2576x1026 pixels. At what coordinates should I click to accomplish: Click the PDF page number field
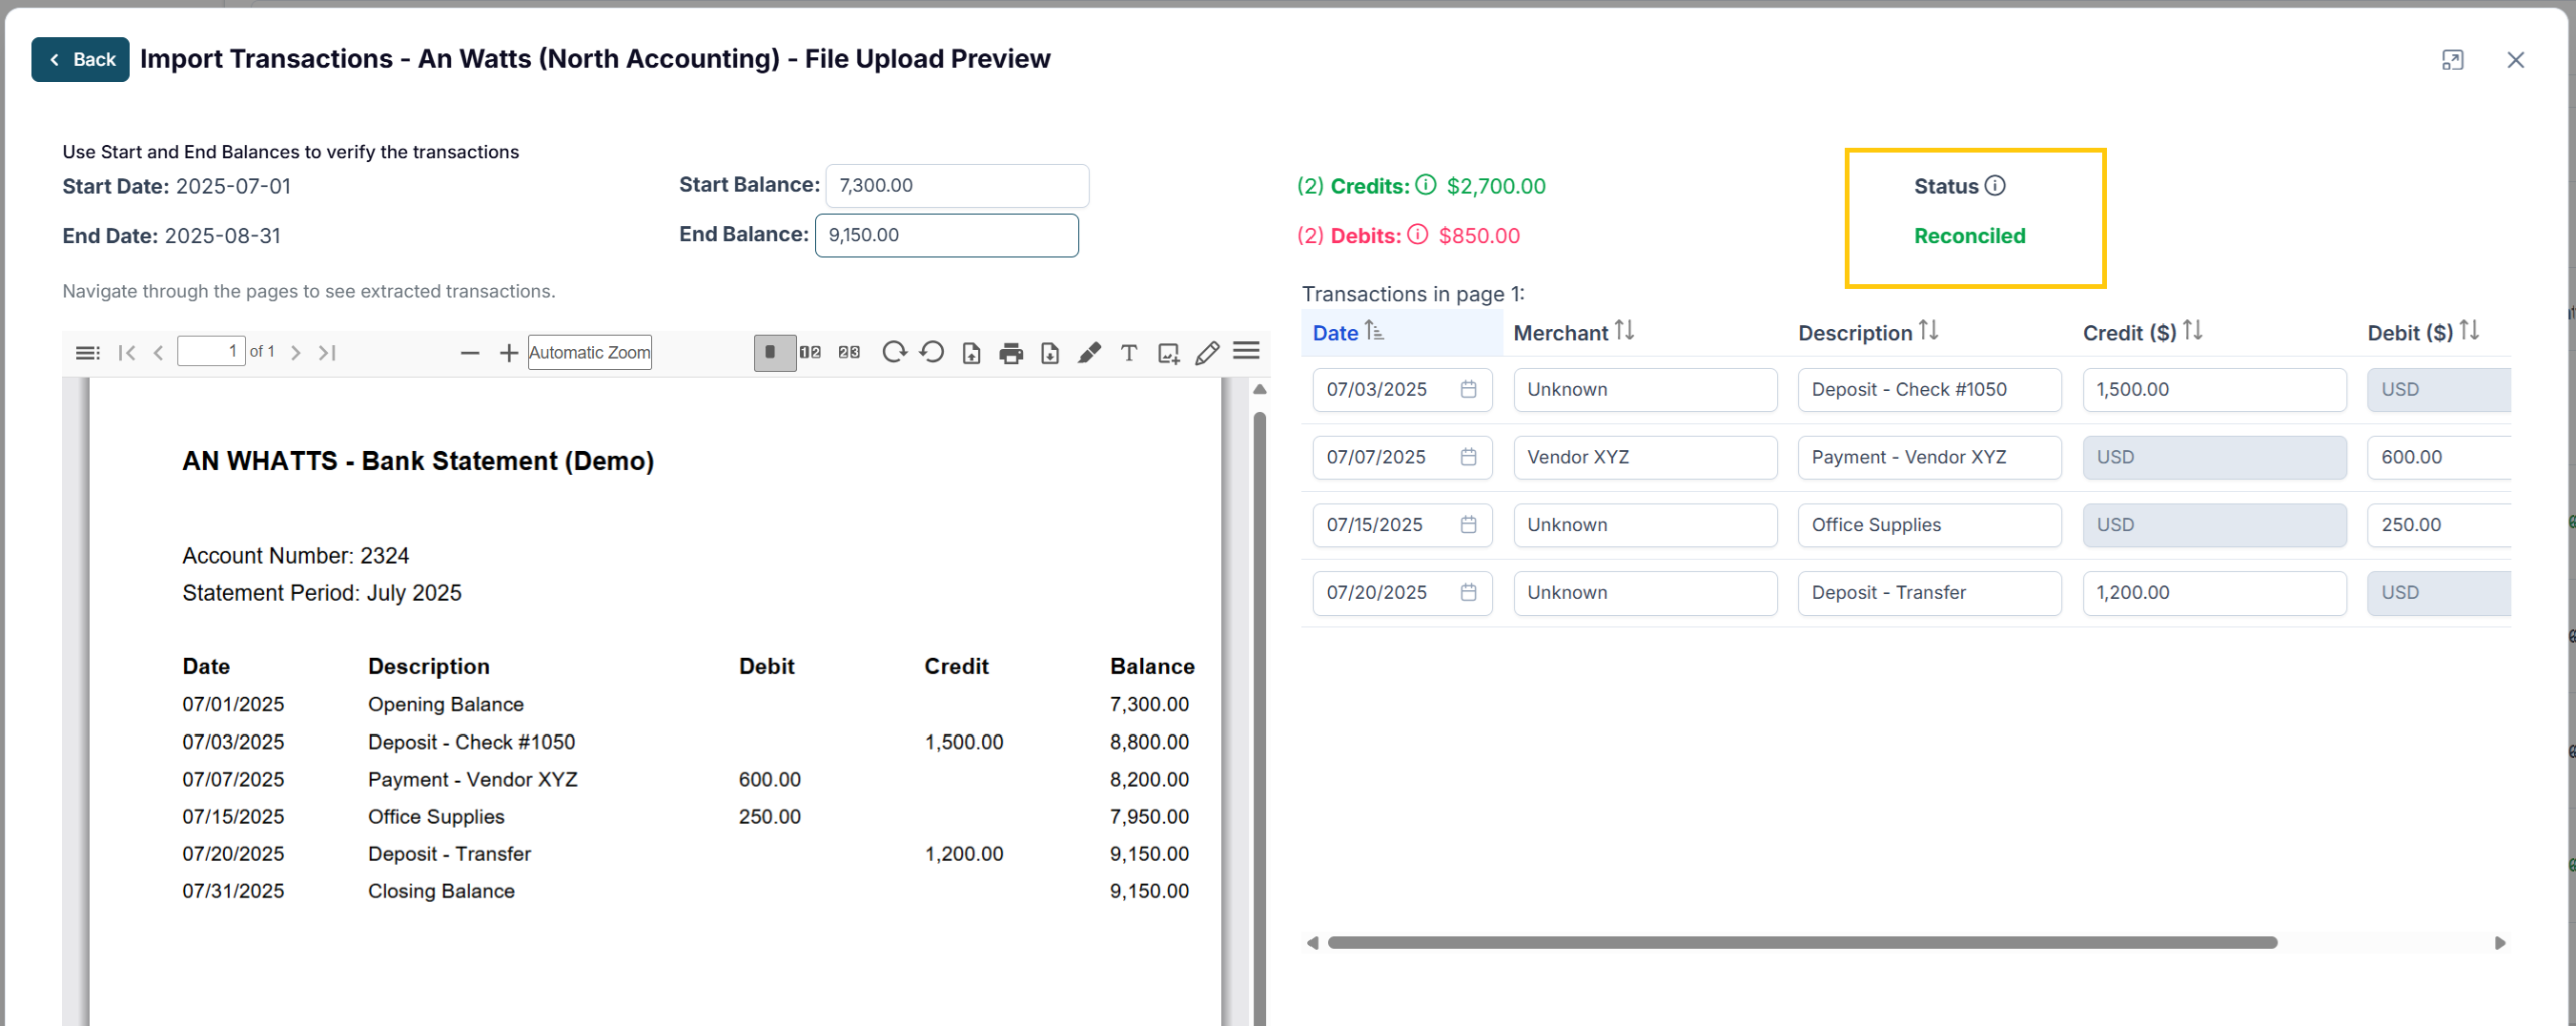click(x=211, y=352)
